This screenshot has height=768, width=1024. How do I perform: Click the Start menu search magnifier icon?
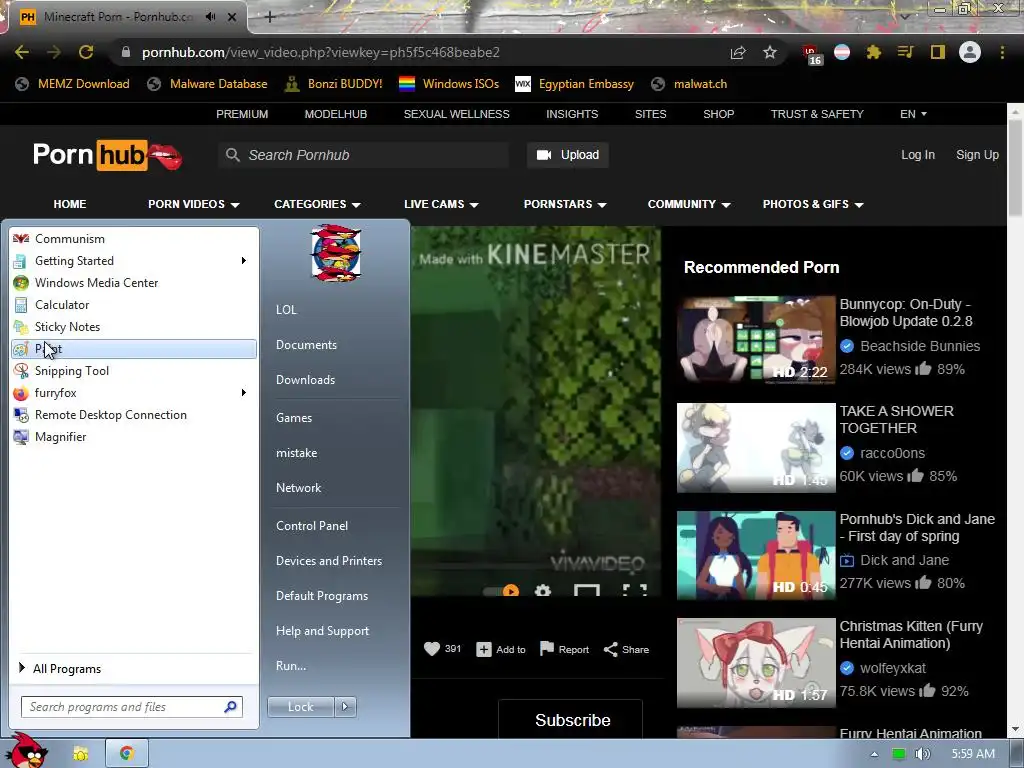tap(231, 707)
